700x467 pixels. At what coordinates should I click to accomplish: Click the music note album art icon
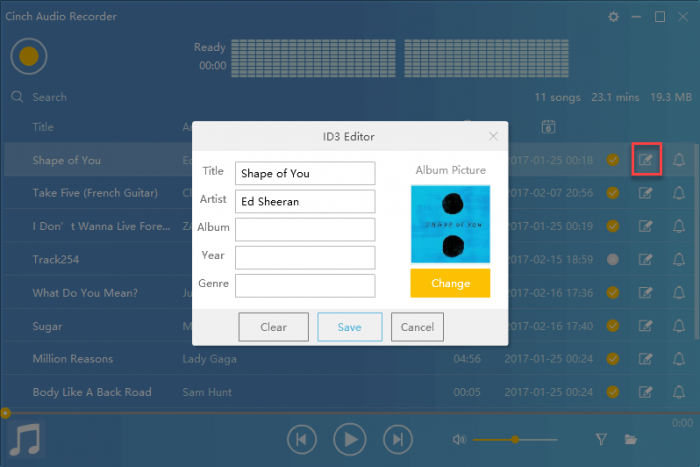click(x=26, y=440)
